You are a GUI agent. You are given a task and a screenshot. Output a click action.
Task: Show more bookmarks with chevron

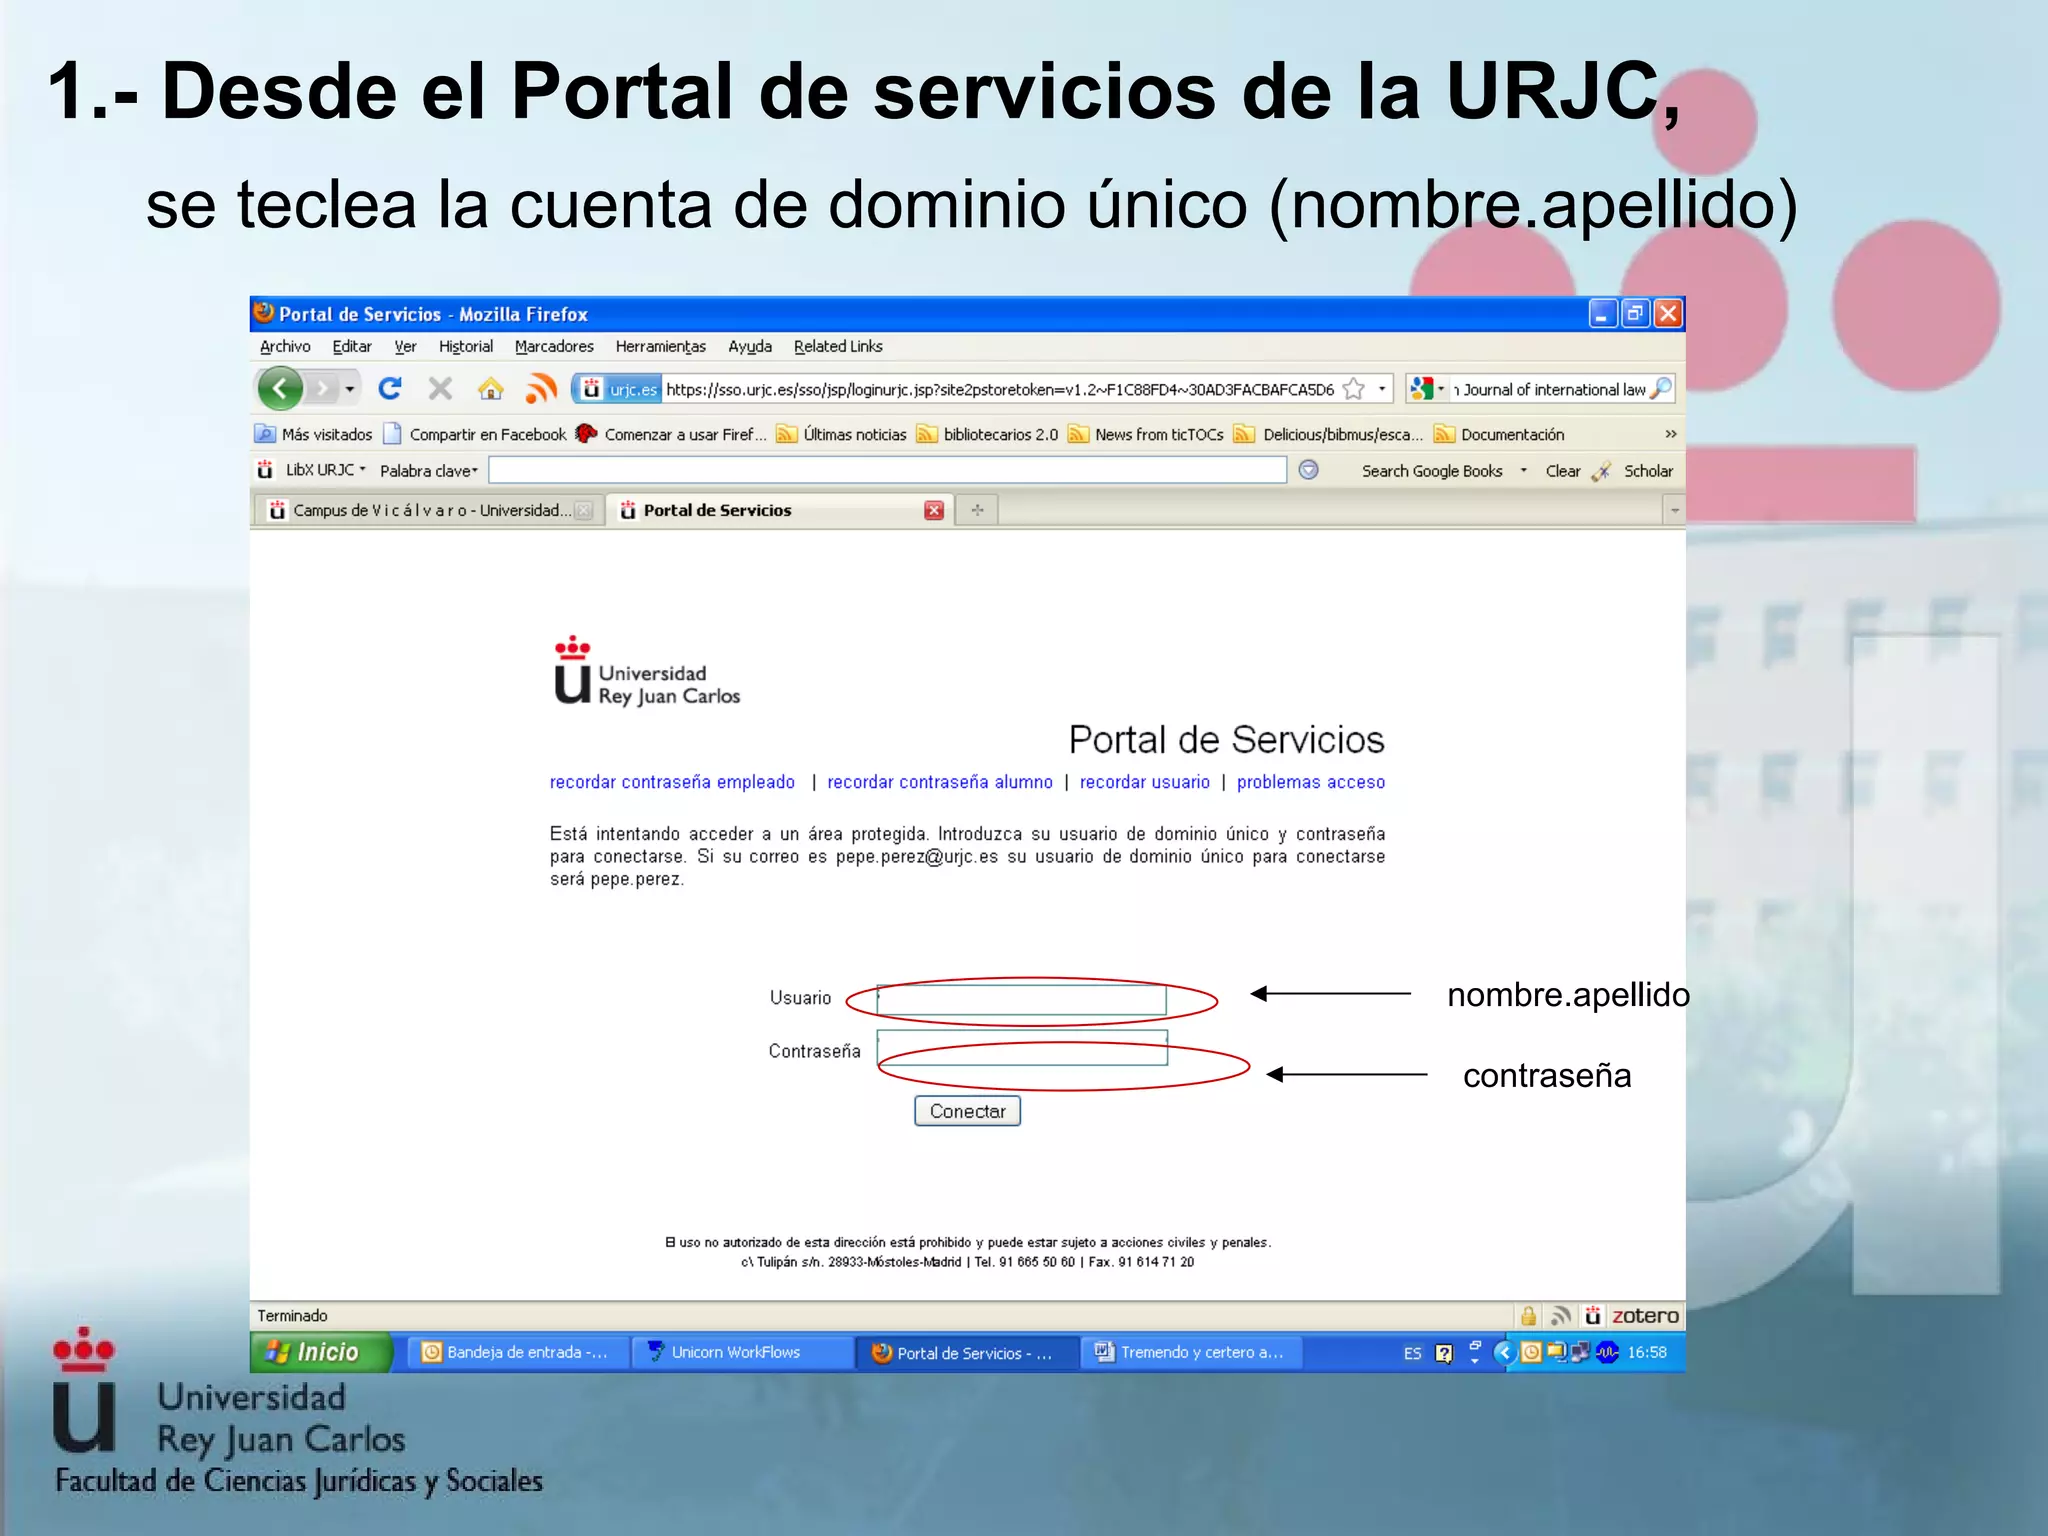[x=1670, y=434]
